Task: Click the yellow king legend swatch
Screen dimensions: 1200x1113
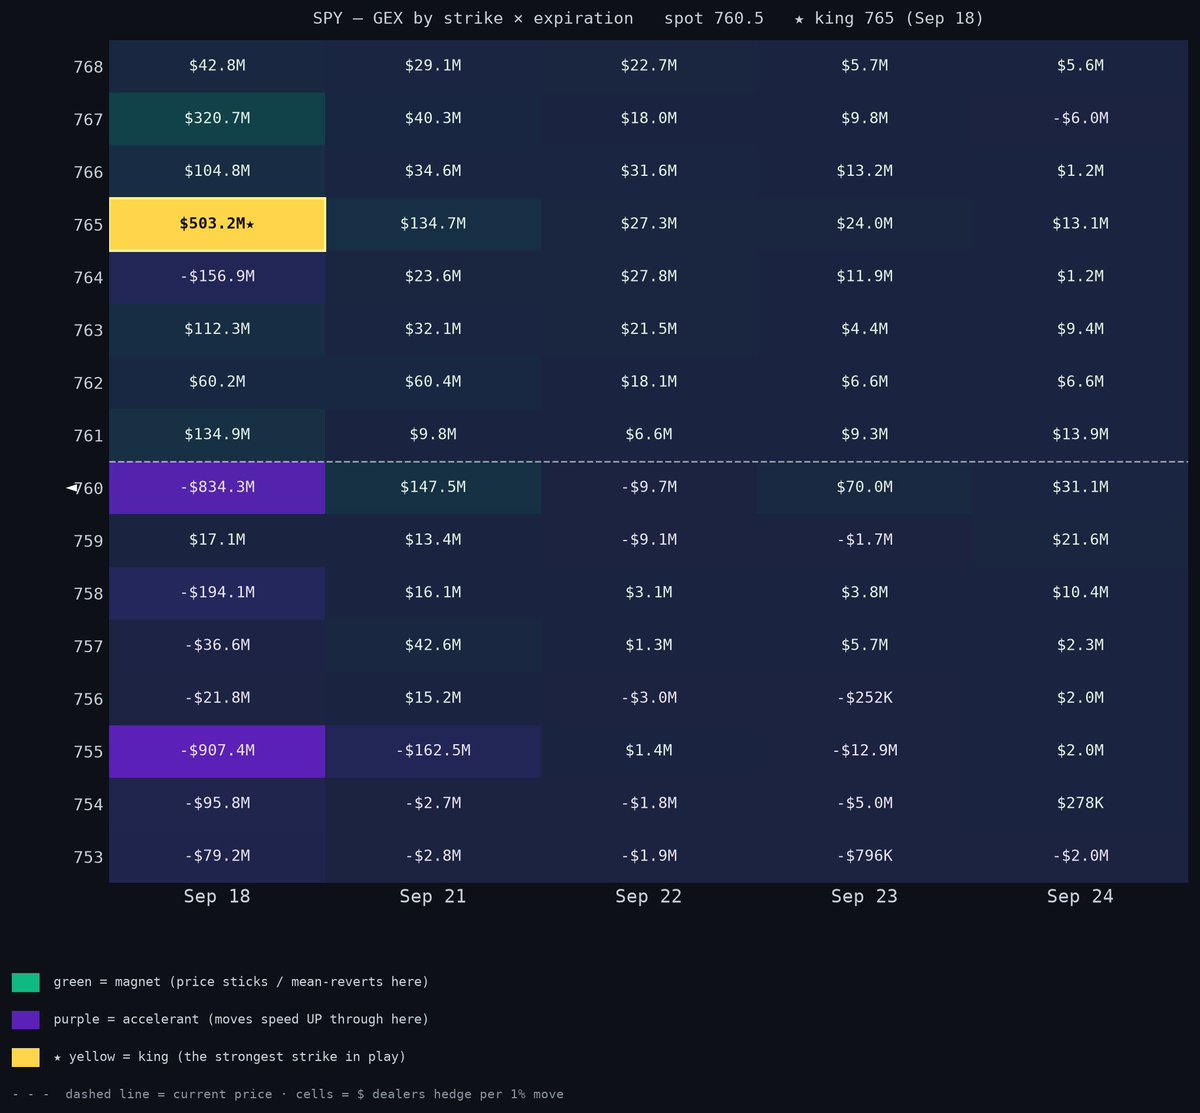Action: click(26, 1057)
